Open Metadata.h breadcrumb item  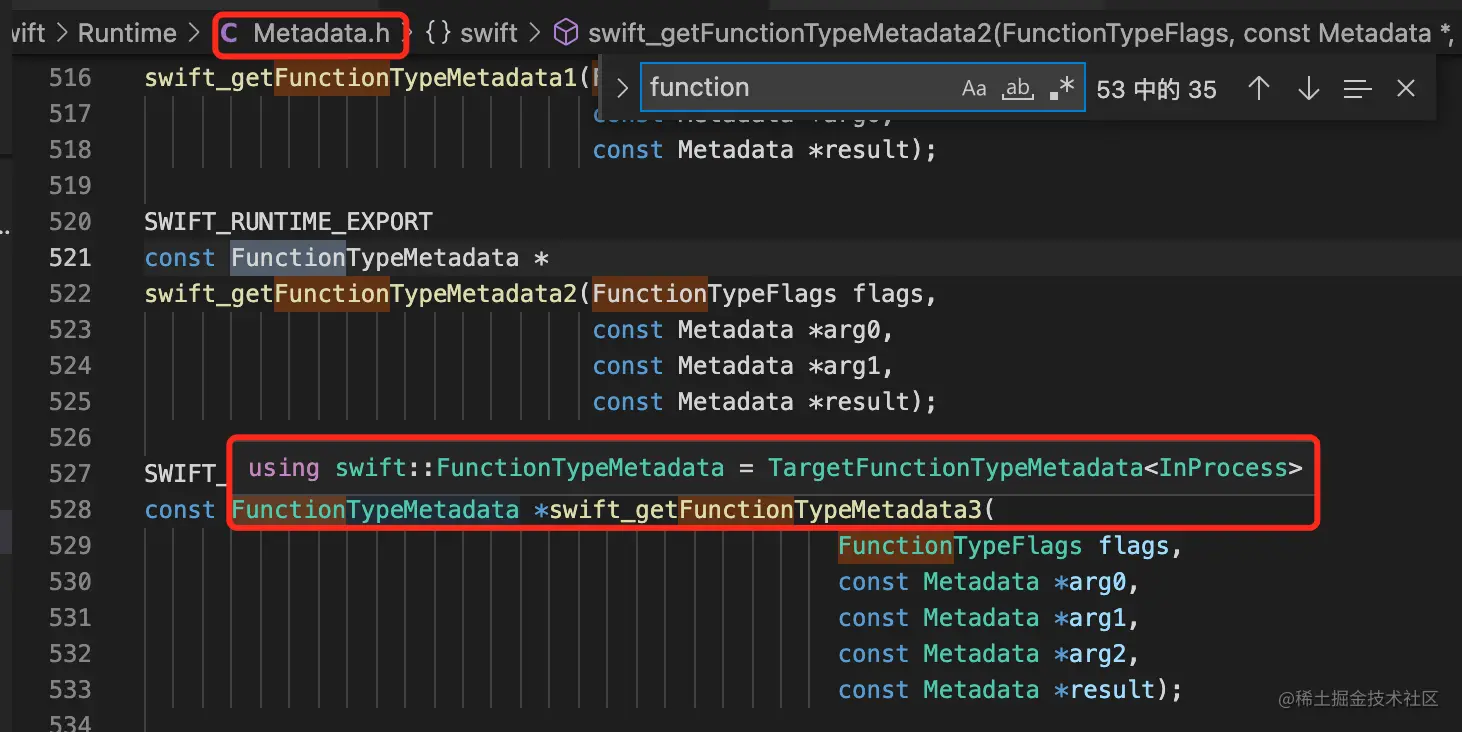[x=321, y=34]
